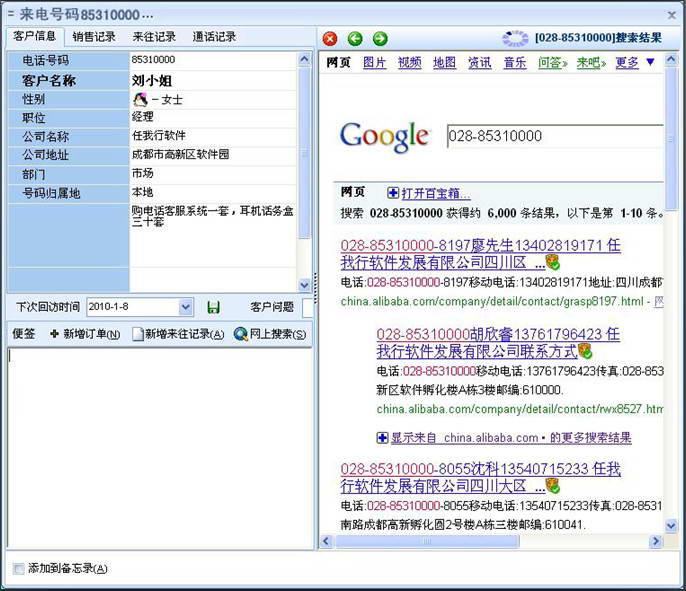686x591 pixels.
Task: Click 打开百宝箱 link
Action: coord(436,193)
